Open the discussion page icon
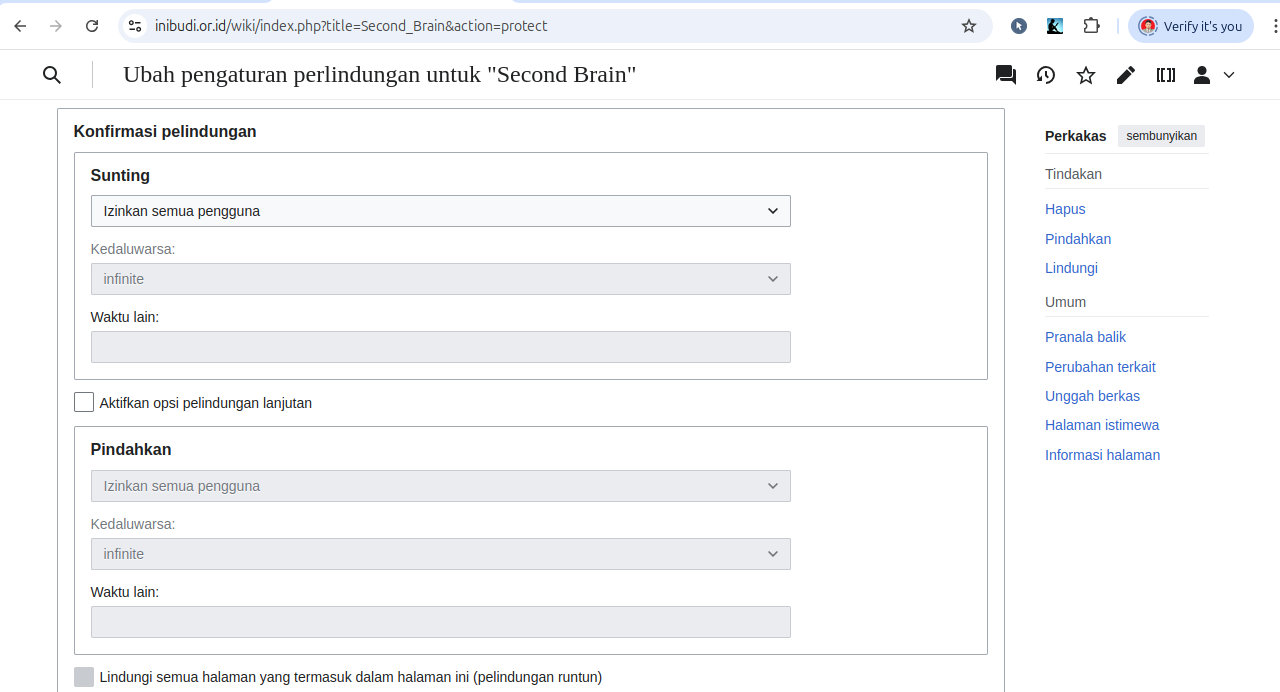The width and height of the screenshot is (1280, 692). 1006,75
